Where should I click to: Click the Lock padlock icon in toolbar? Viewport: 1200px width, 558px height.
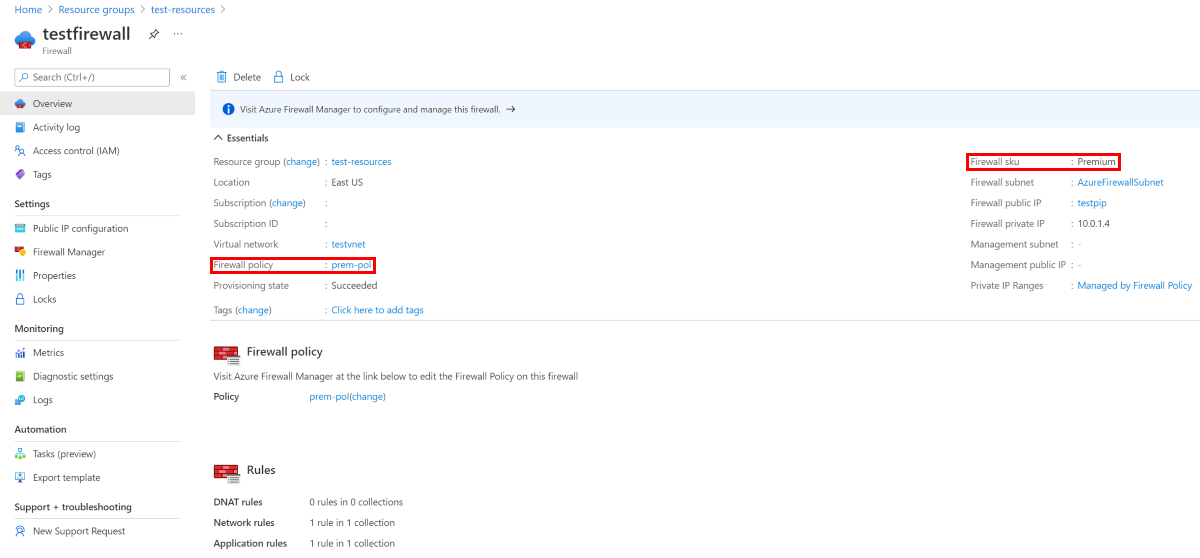tap(279, 77)
